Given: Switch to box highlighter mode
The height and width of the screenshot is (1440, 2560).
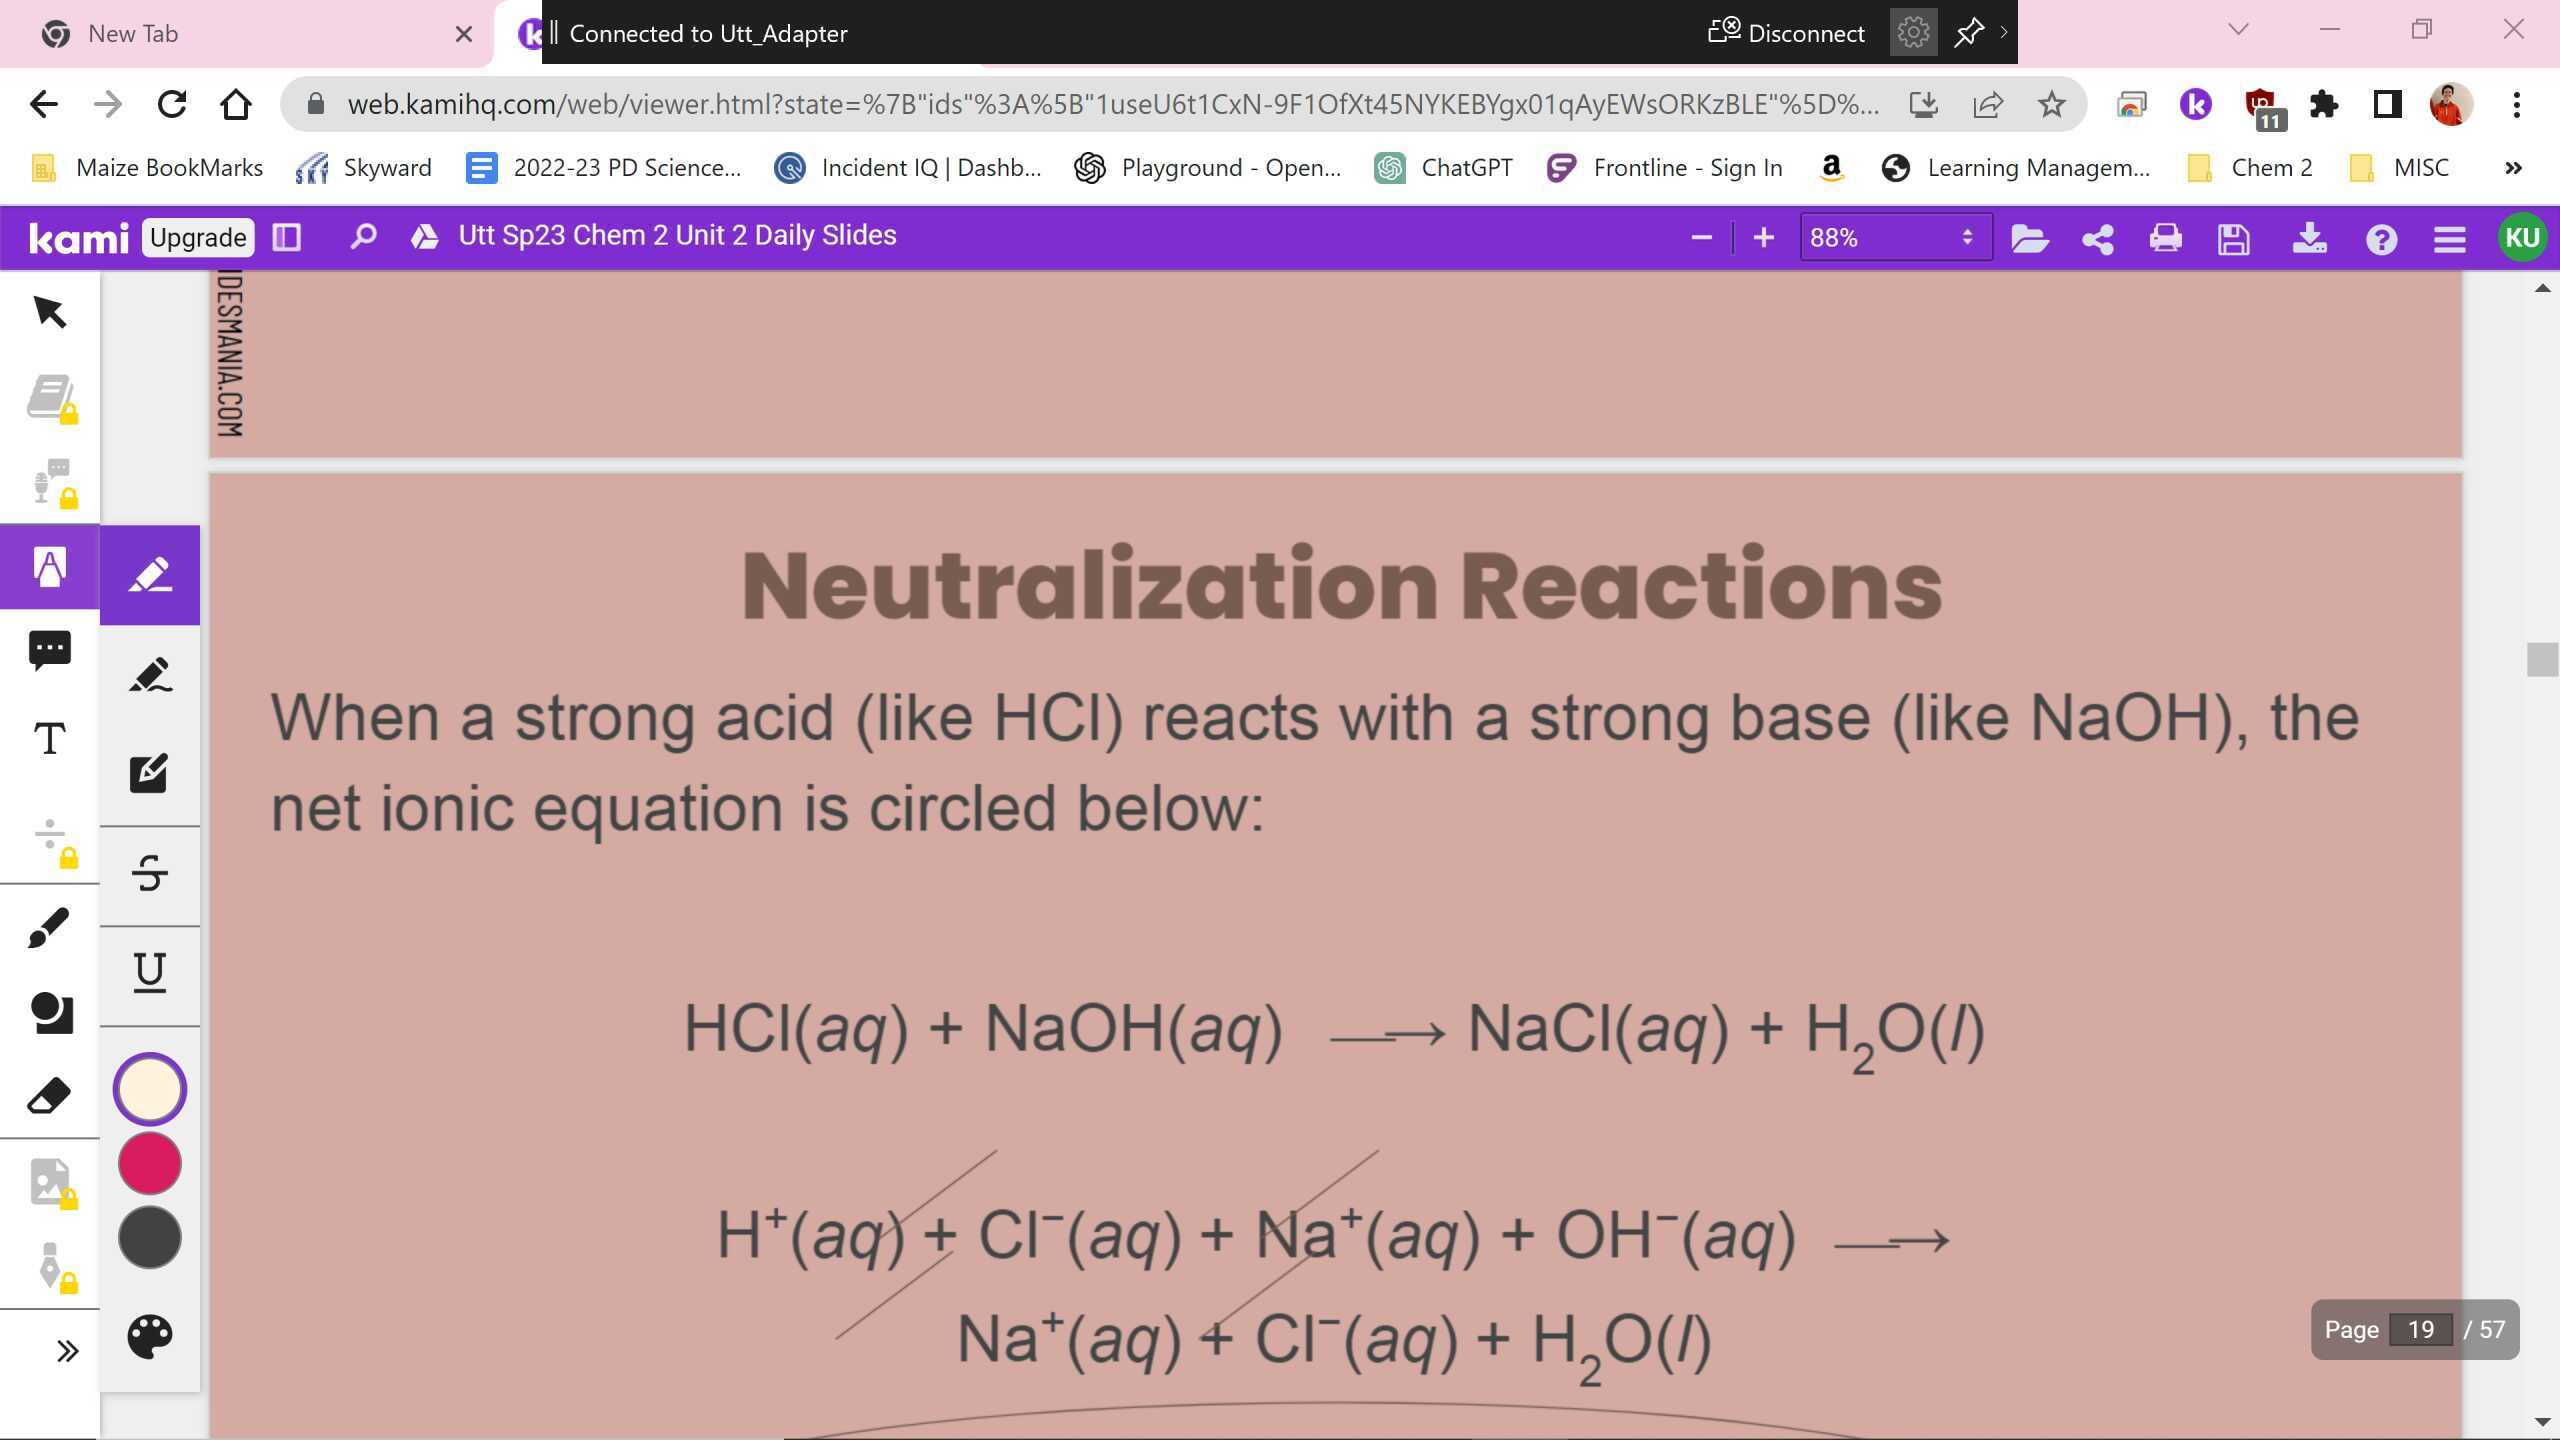Looking at the screenshot, I should click(150, 773).
